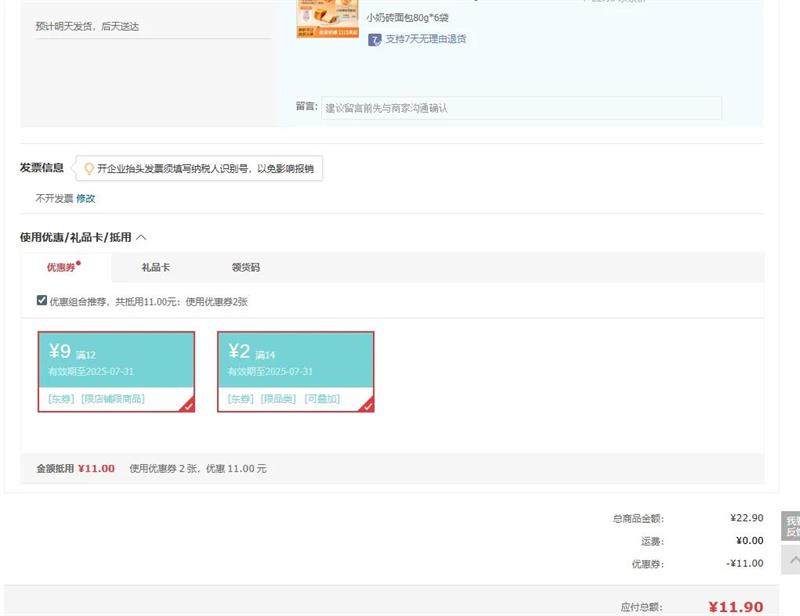800x616 pixels.
Task: Click the 修改 invoice link
Action: tap(86, 199)
